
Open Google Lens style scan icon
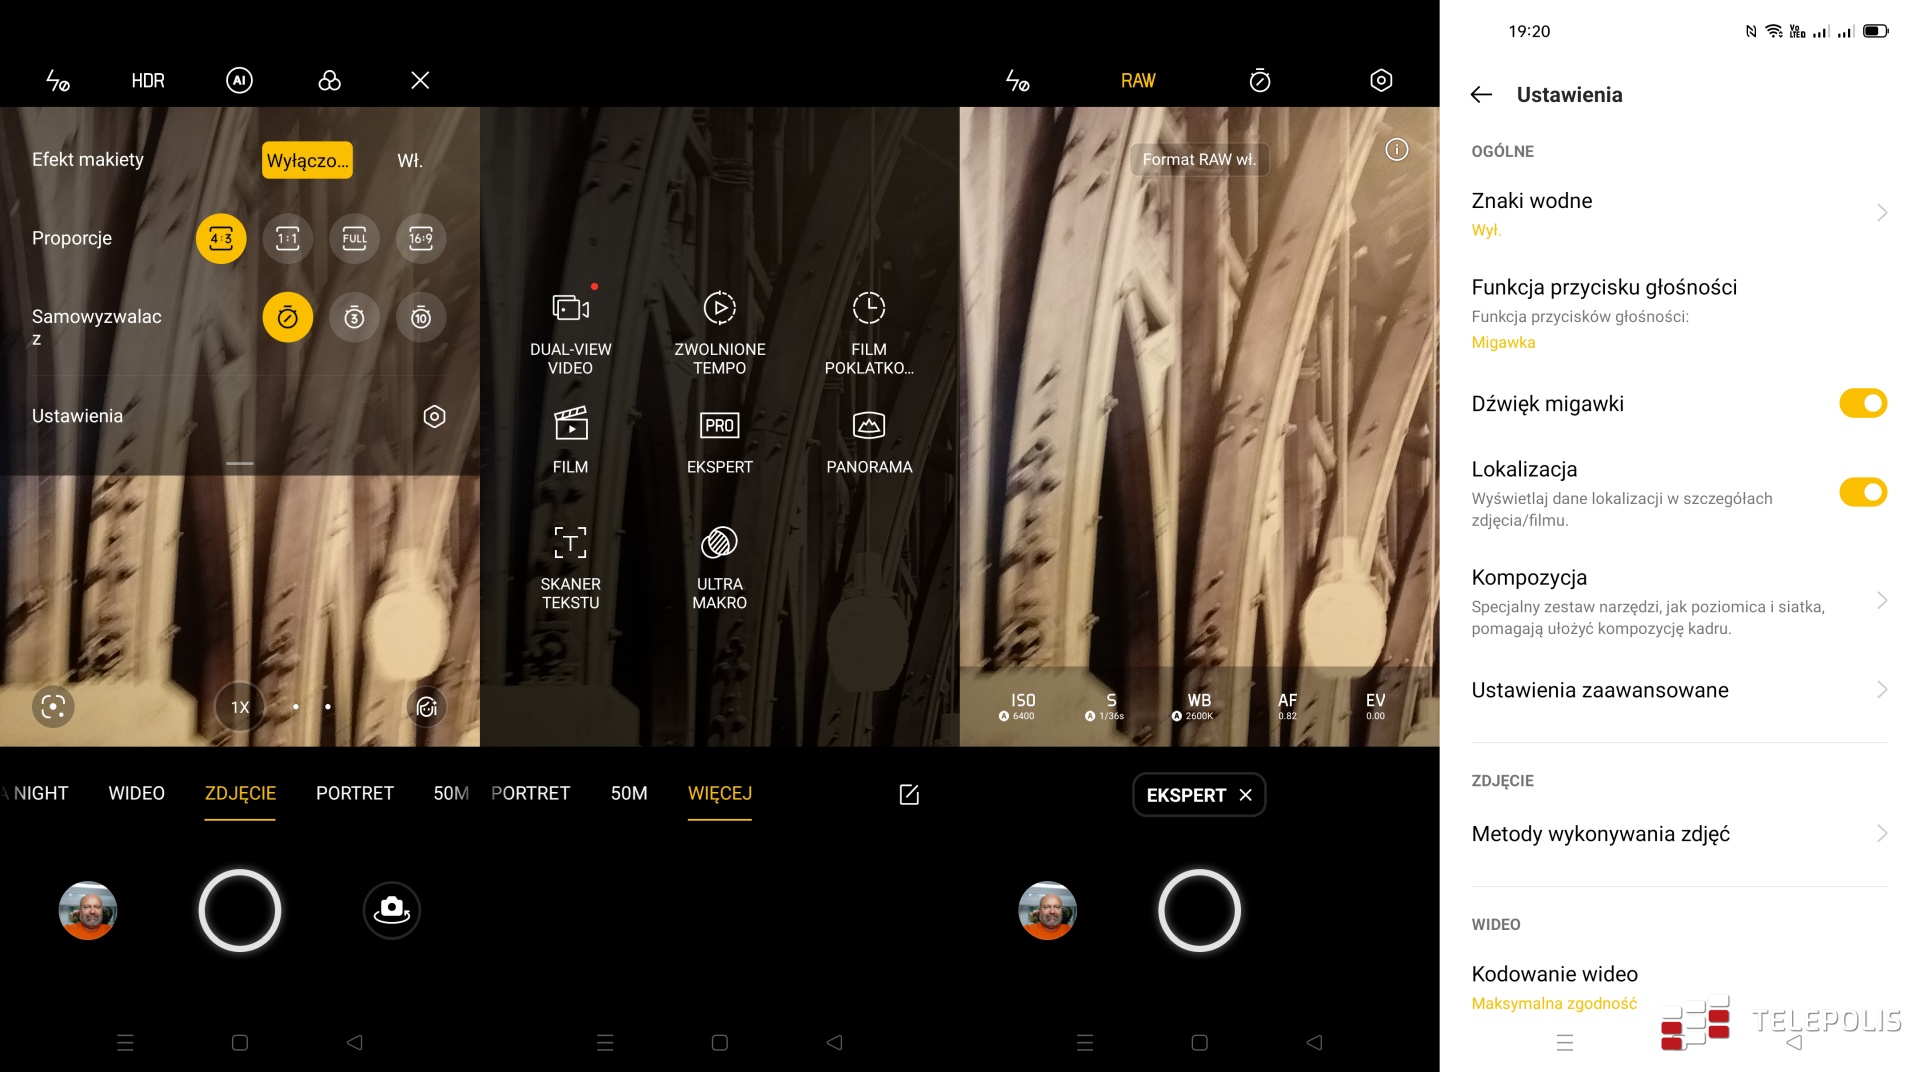(x=53, y=707)
